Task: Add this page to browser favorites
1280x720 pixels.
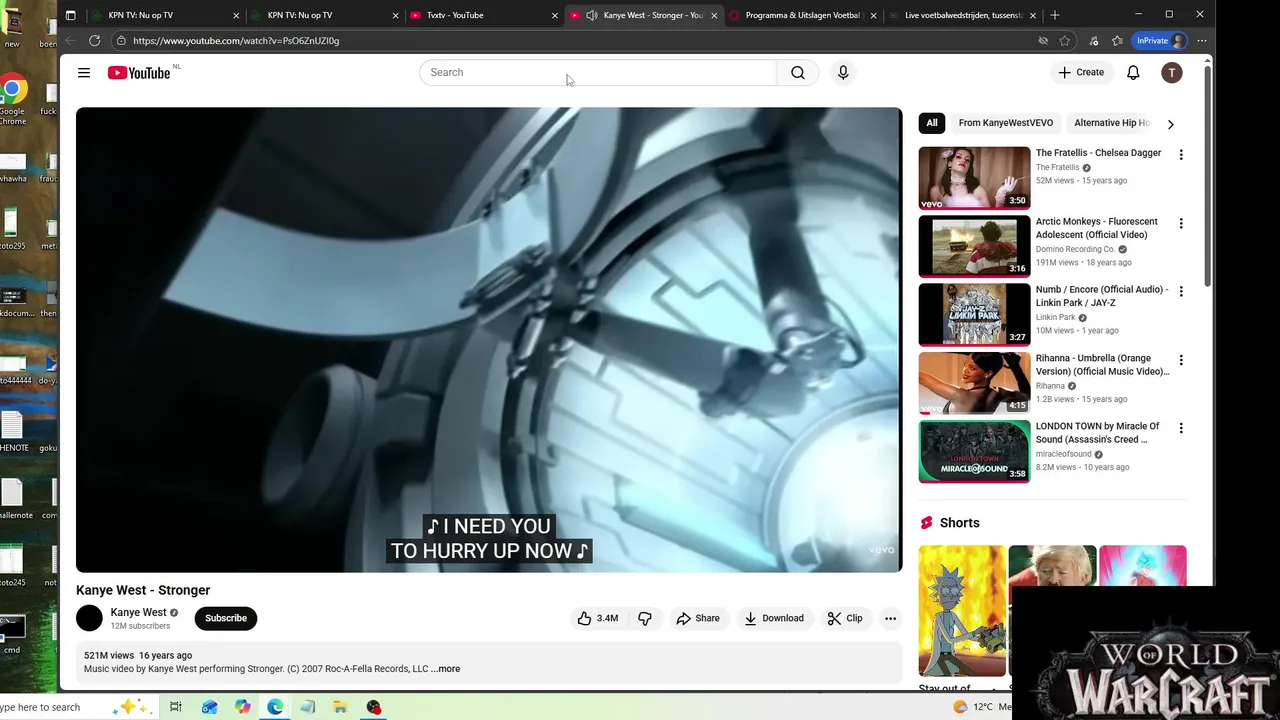Action: click(1066, 41)
